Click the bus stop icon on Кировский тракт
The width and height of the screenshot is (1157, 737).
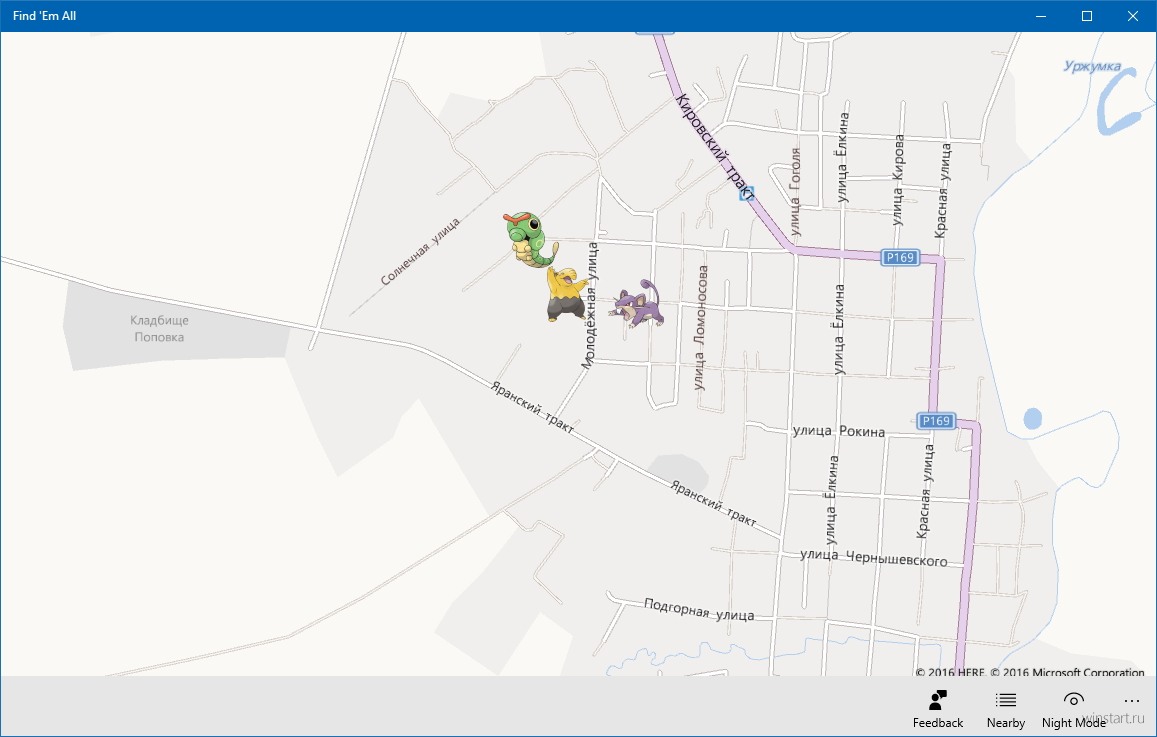tap(746, 193)
